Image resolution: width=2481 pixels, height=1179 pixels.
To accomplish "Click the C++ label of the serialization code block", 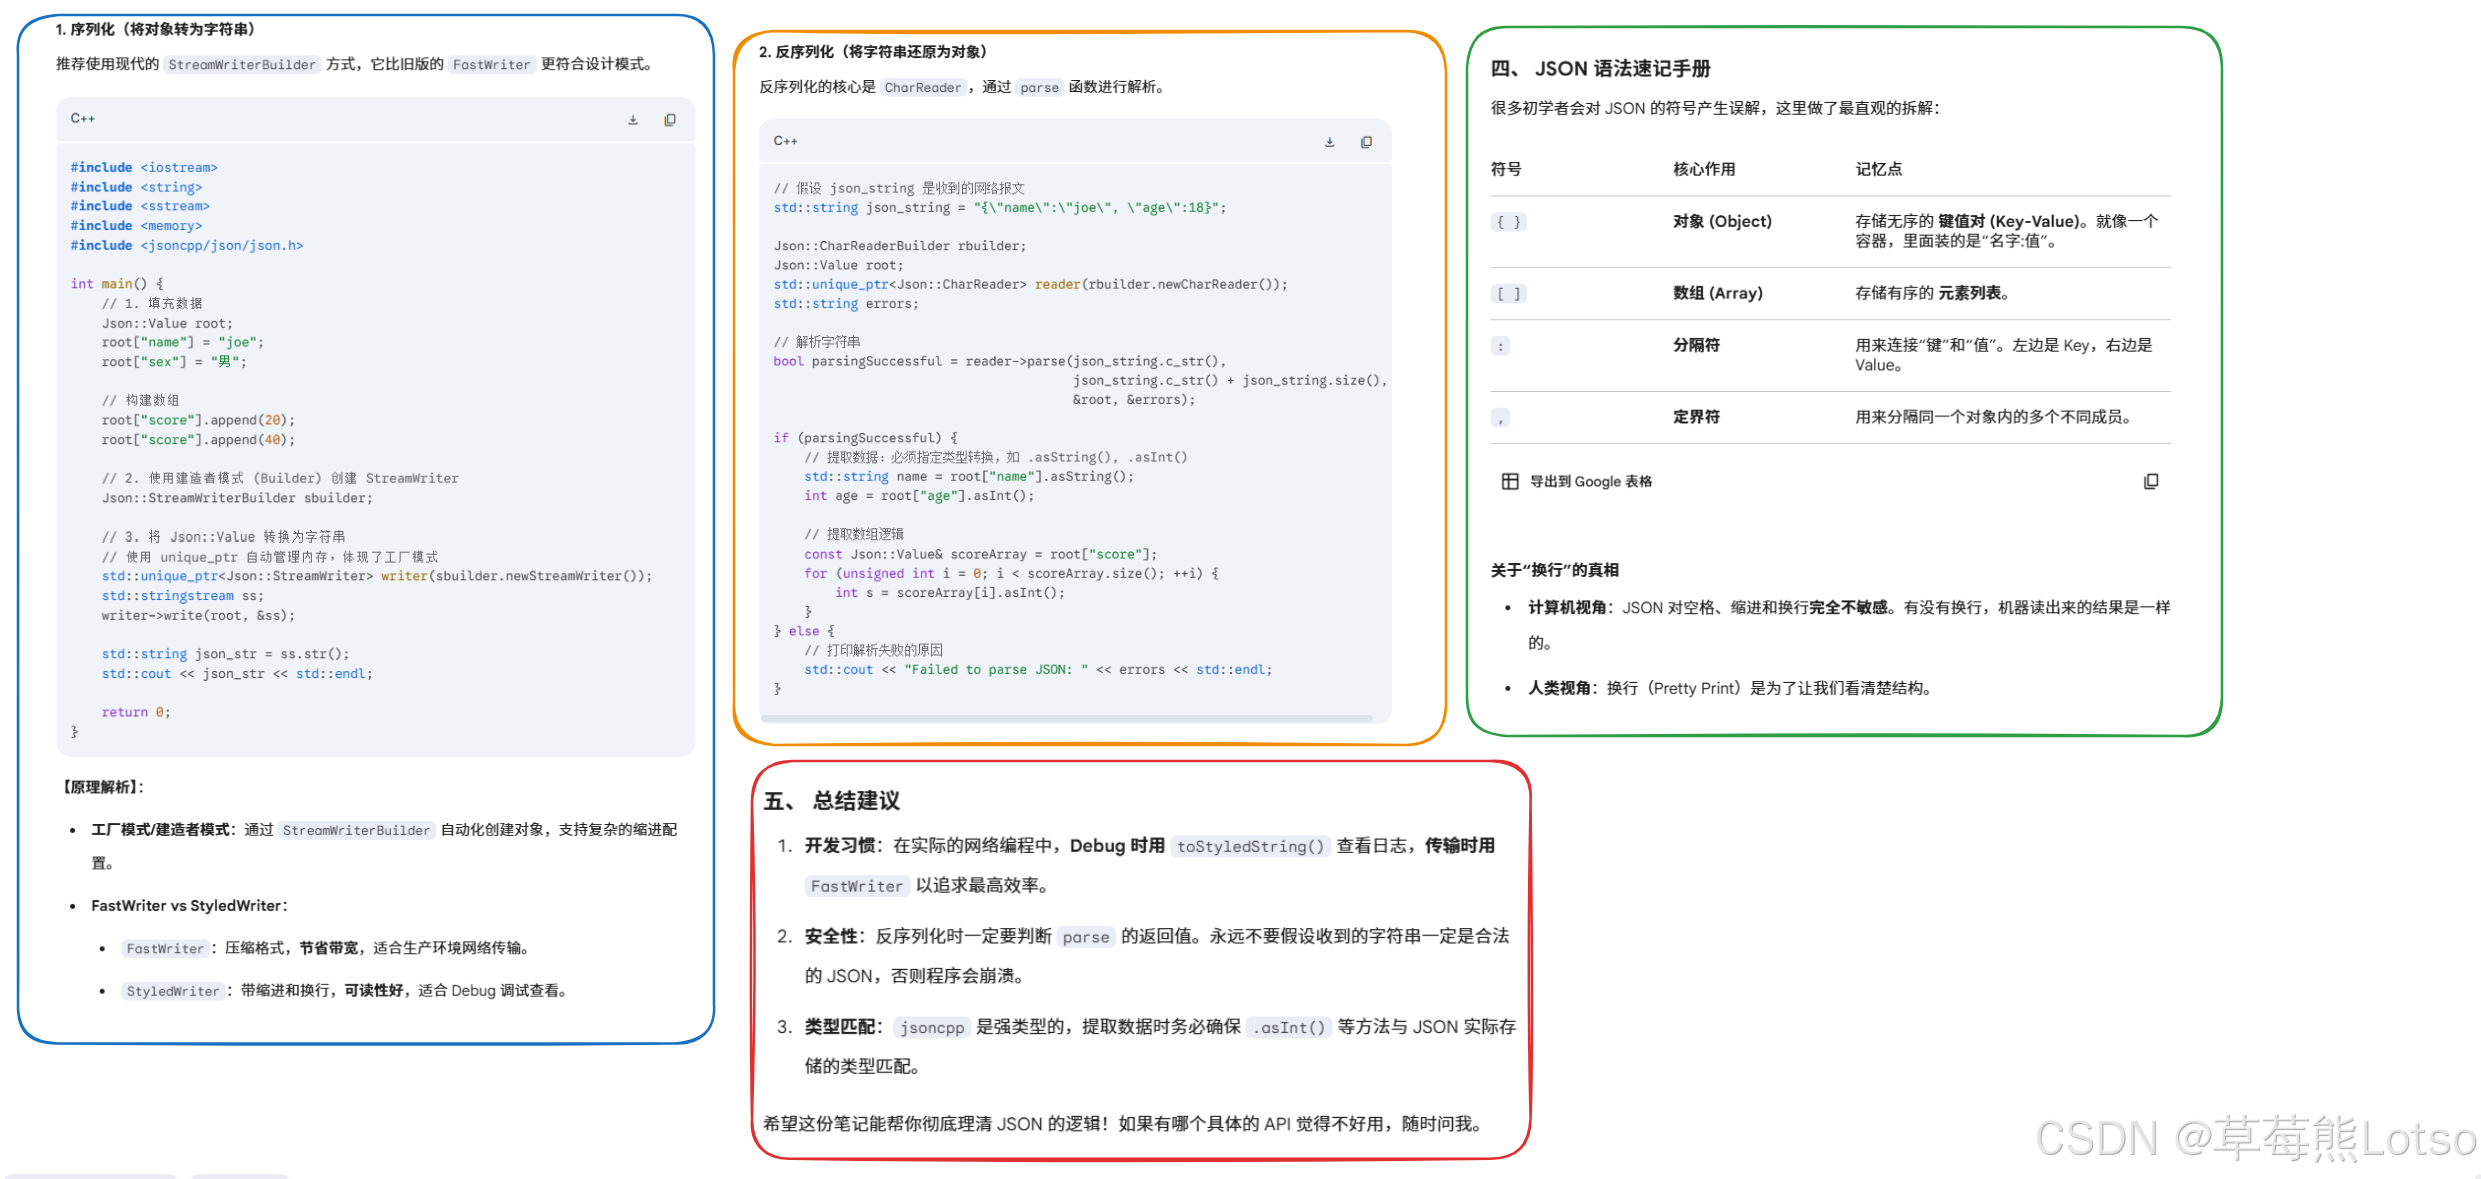I will pyautogui.click(x=83, y=119).
